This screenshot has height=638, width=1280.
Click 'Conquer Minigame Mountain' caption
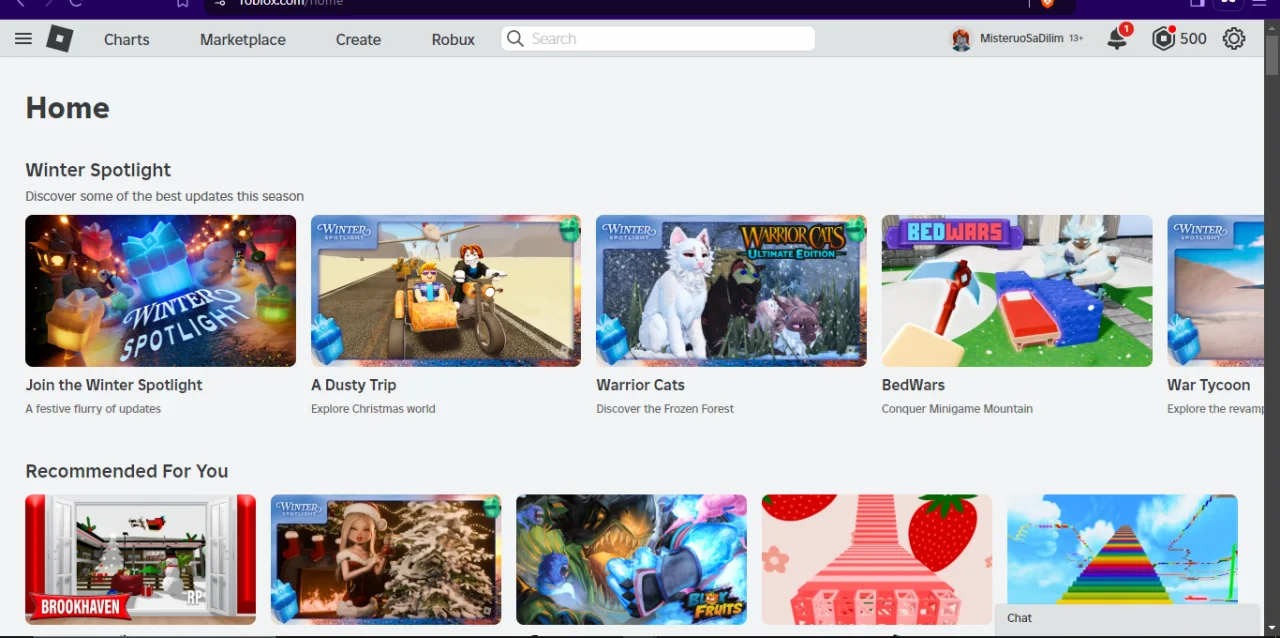[957, 409]
